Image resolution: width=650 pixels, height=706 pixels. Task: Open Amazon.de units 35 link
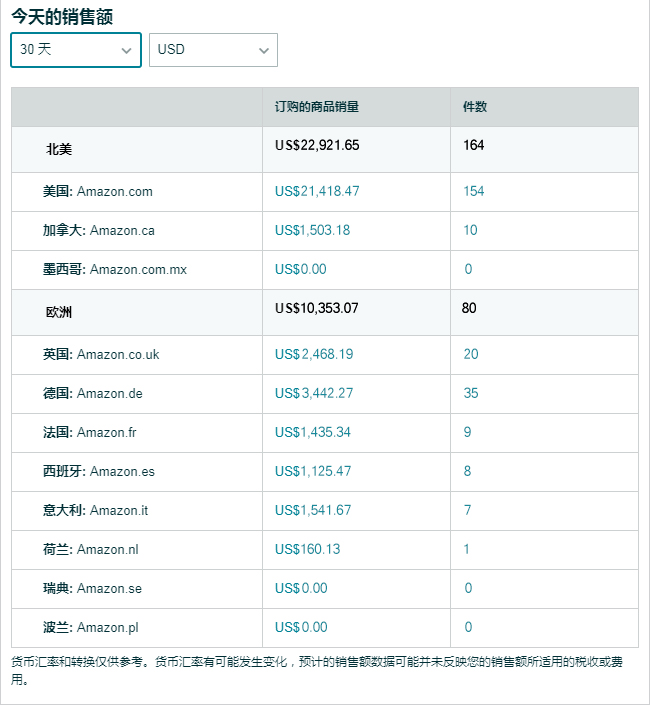[x=471, y=393]
